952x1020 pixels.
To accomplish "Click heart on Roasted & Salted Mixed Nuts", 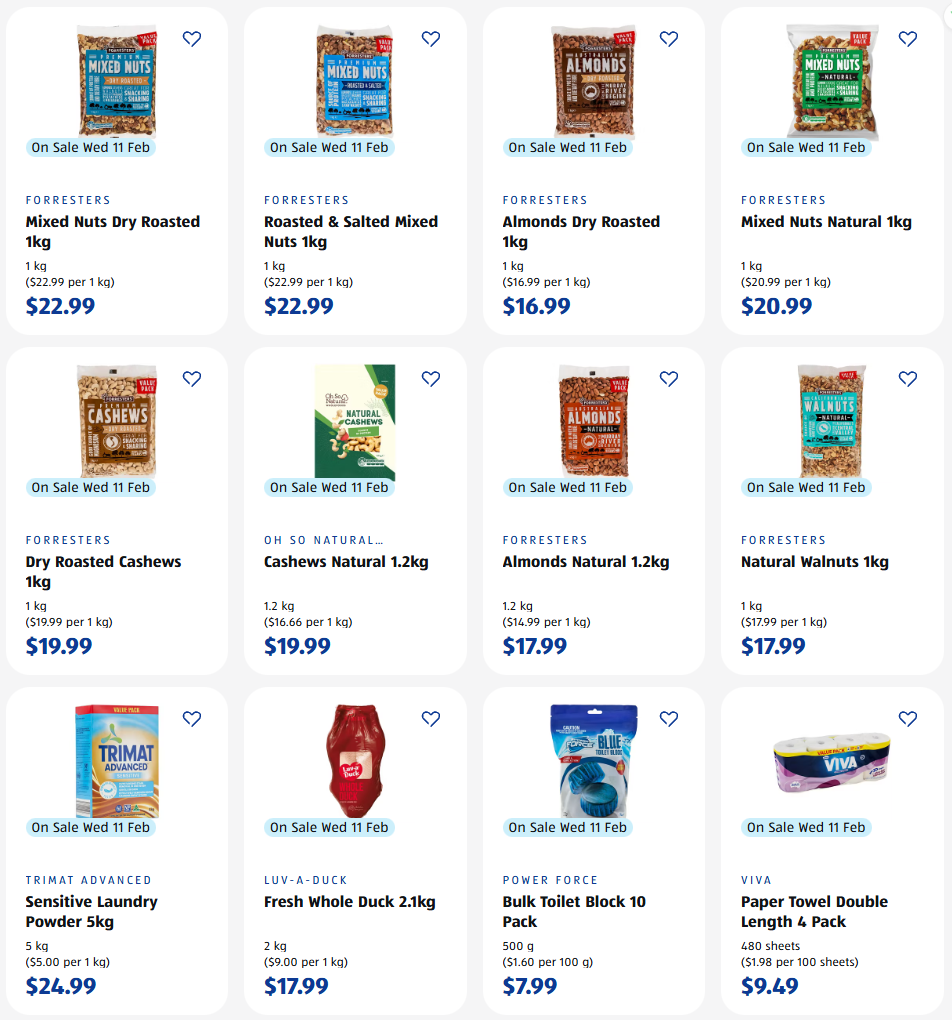I will 431,39.
